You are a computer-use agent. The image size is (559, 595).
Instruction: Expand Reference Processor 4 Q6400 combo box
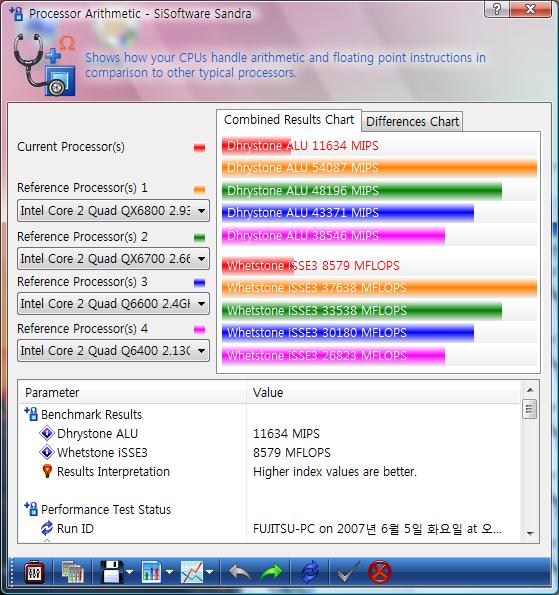coord(113,350)
